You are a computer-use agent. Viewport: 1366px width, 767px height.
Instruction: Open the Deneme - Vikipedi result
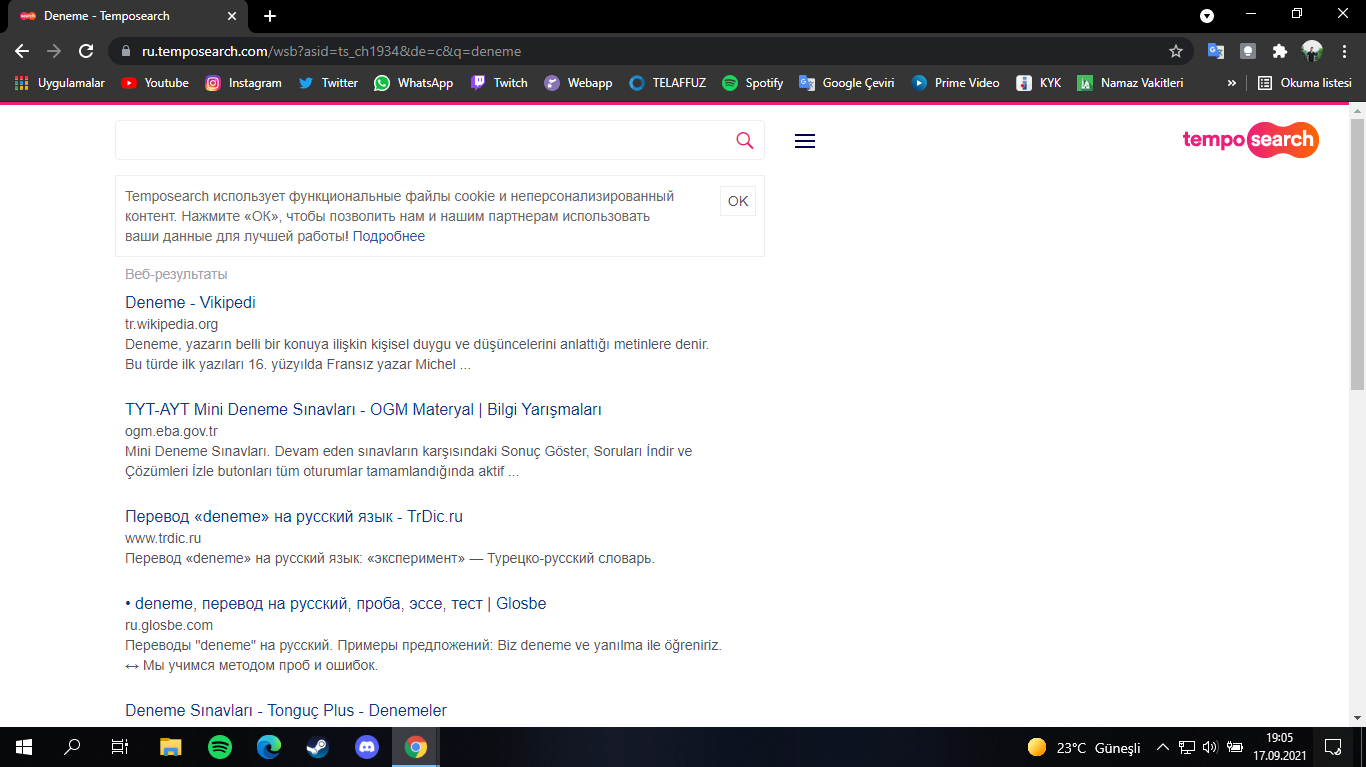(190, 302)
